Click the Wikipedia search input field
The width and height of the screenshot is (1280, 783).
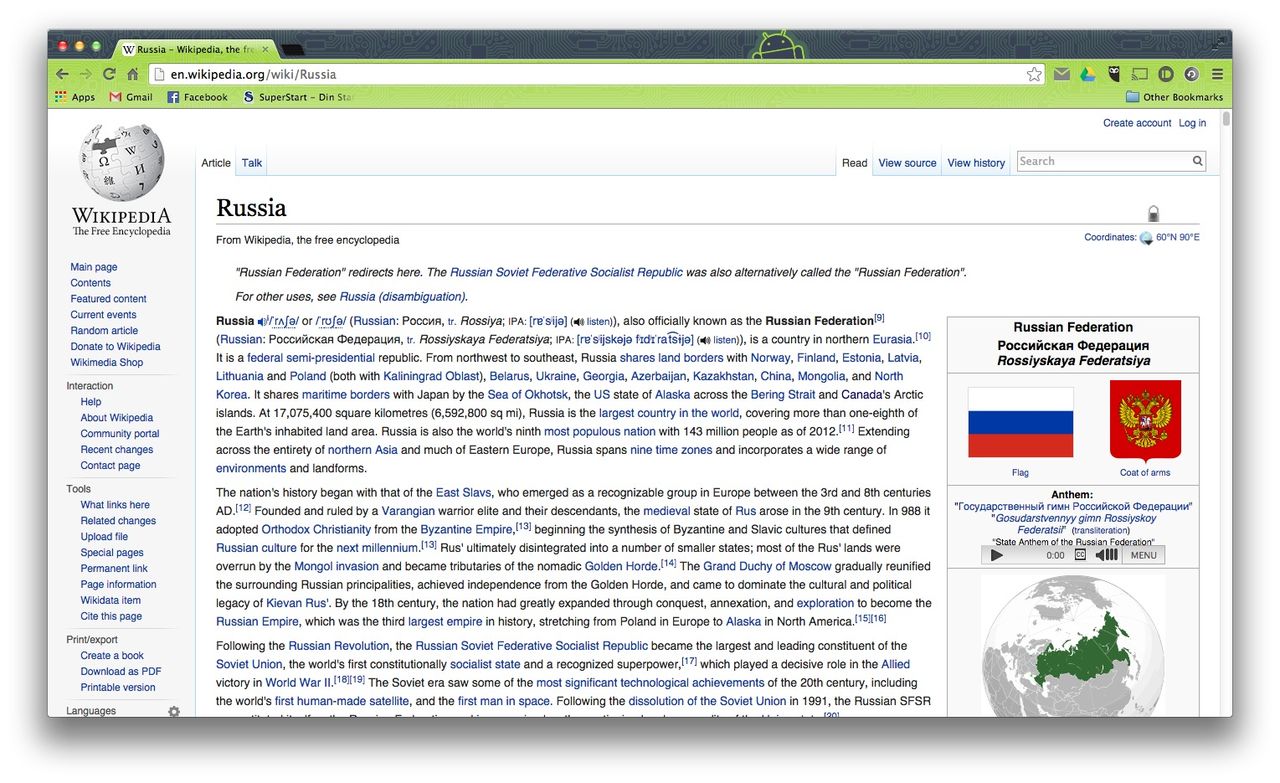[x=1102, y=161]
